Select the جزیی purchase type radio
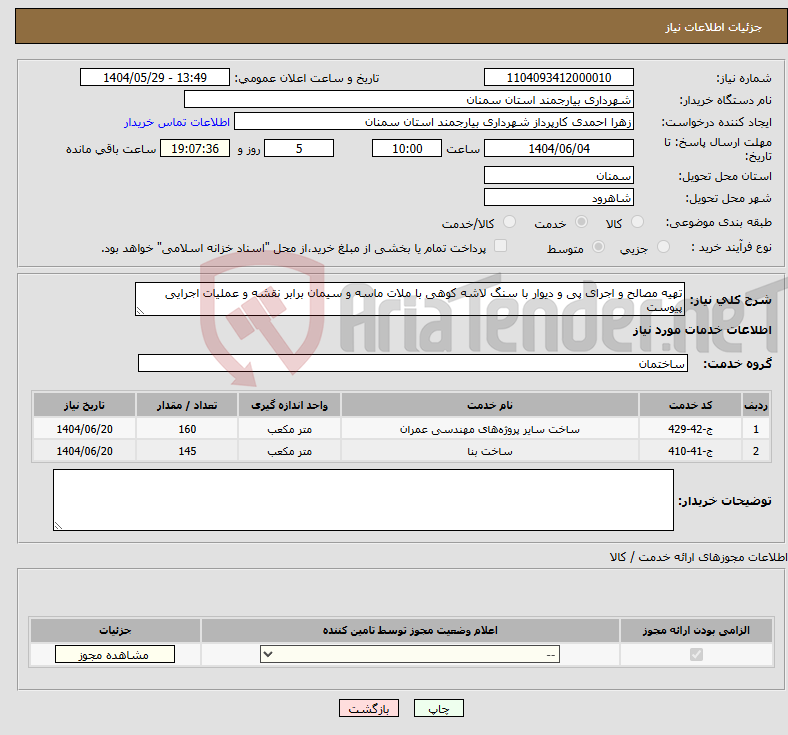Image resolution: width=788 pixels, height=735 pixels. (663, 247)
